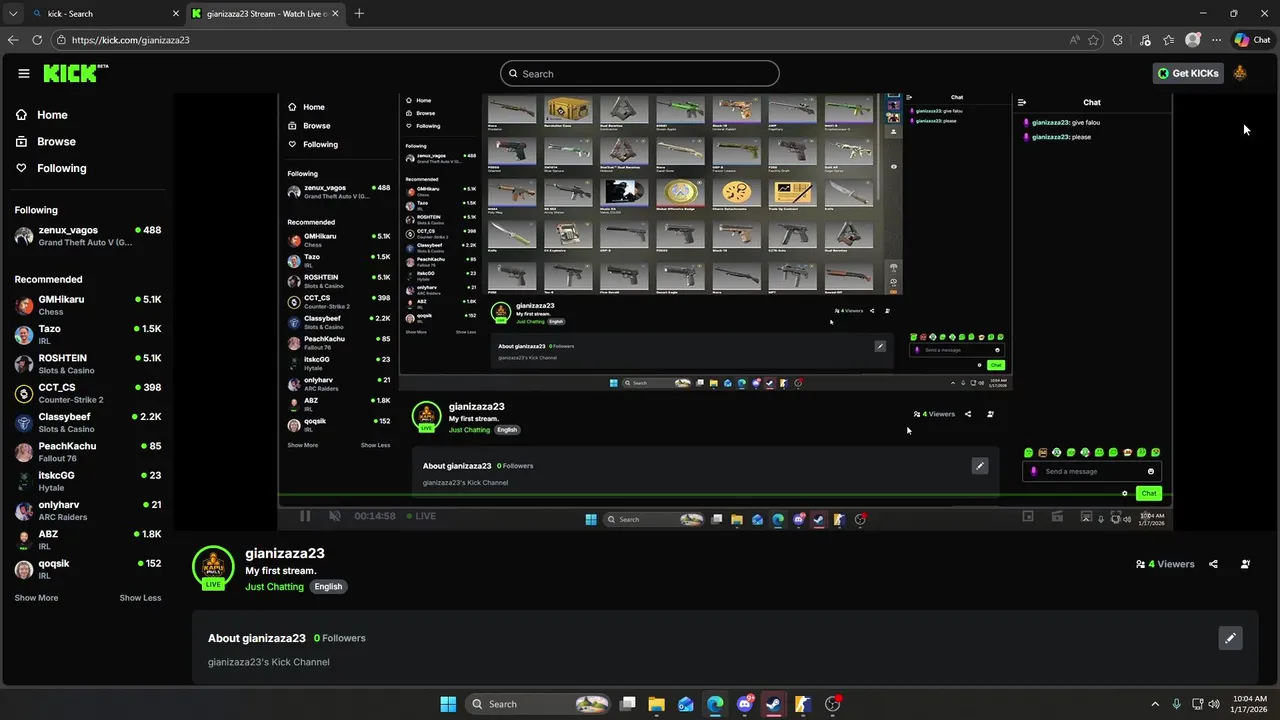Click the user-settings icon right of the share icon
This screenshot has height=720, width=1280.
pos(1245,564)
